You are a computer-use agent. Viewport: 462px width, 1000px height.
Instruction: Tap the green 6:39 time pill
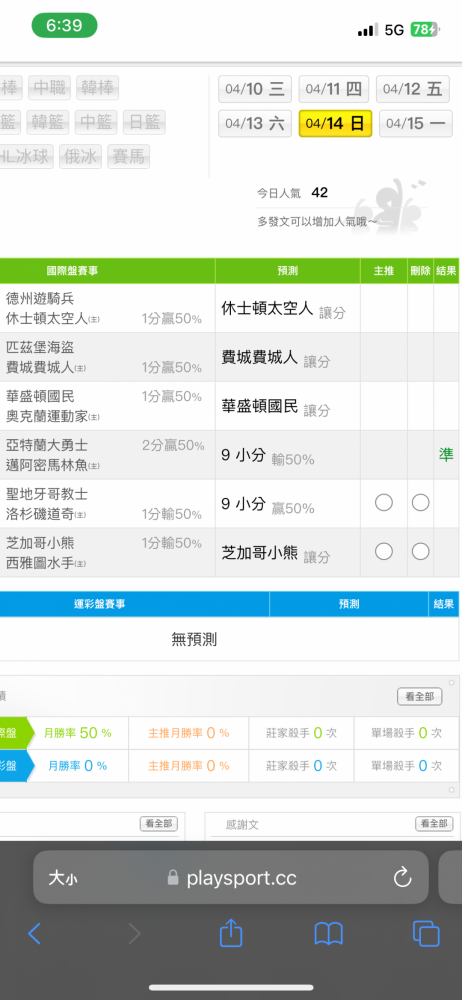pos(64,26)
